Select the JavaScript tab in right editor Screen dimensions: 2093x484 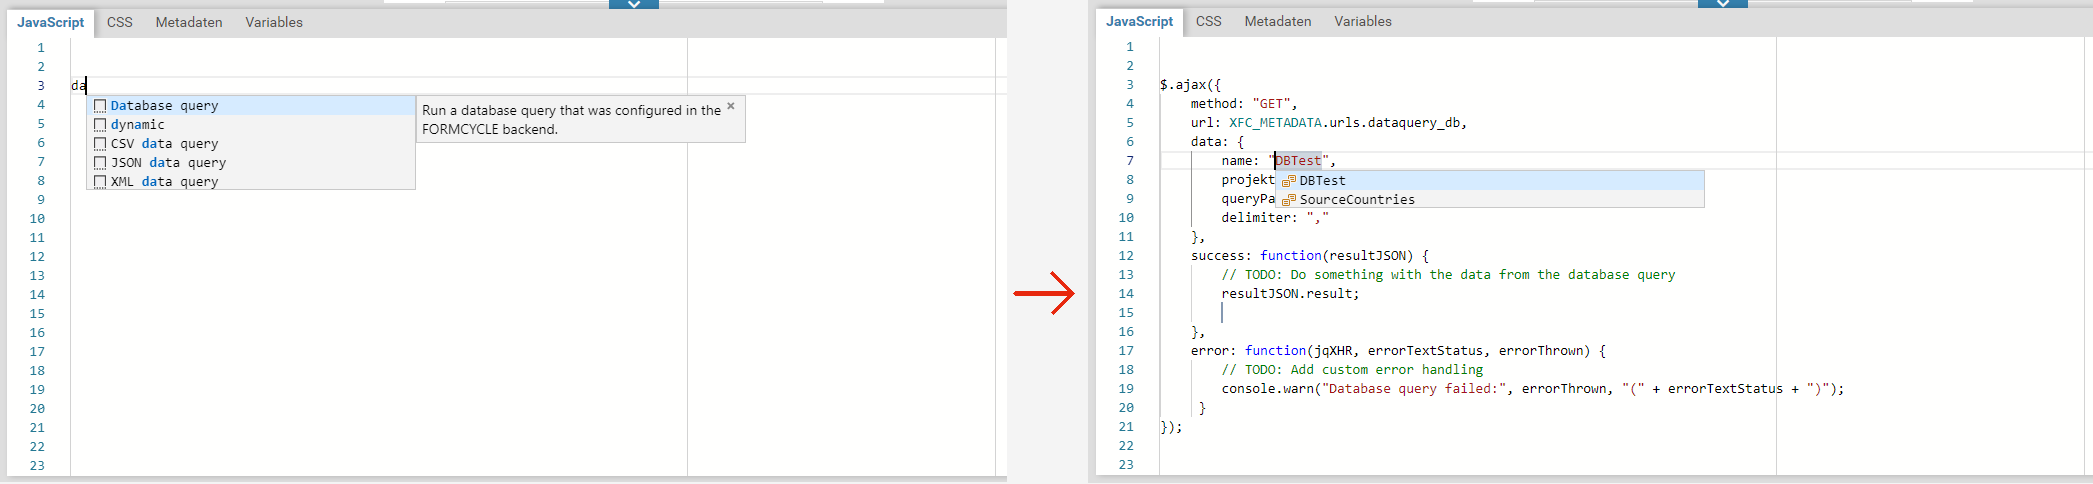[1139, 21]
